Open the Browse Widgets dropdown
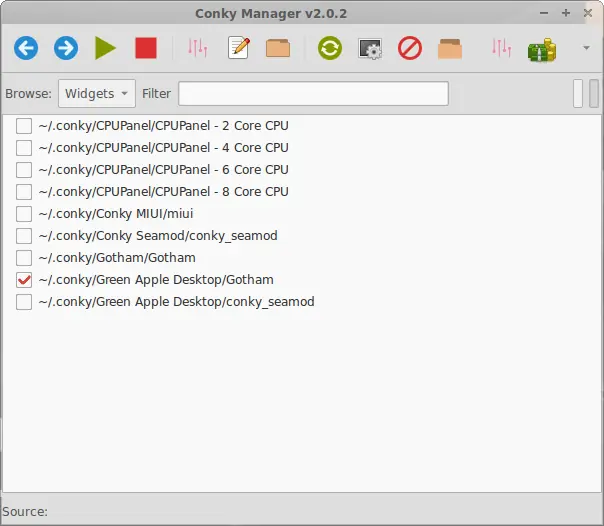Viewport: 604px width, 526px height. tap(97, 94)
